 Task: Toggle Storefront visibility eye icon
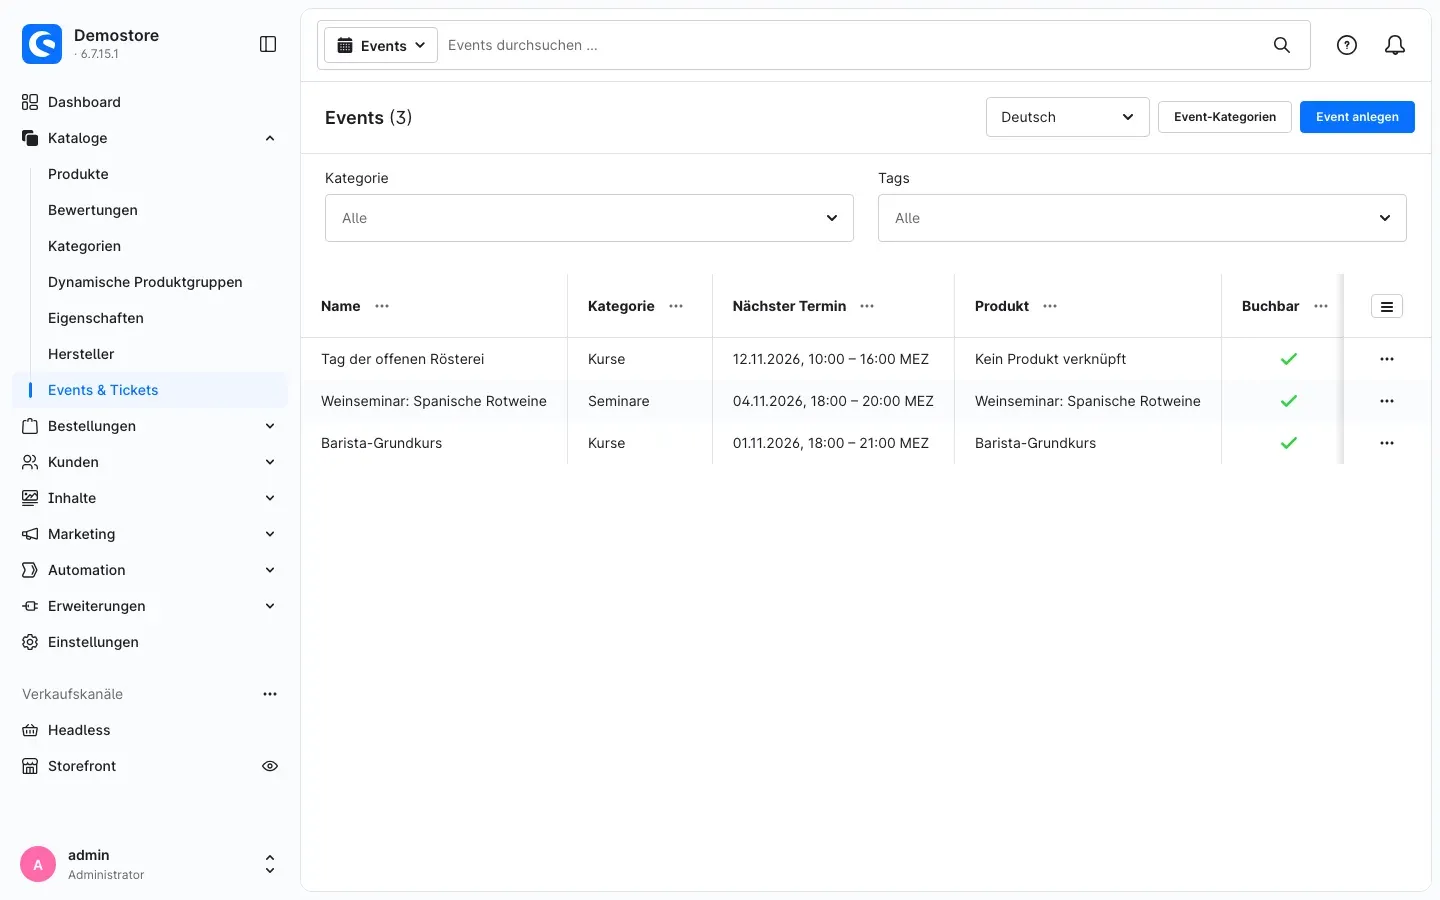270,766
